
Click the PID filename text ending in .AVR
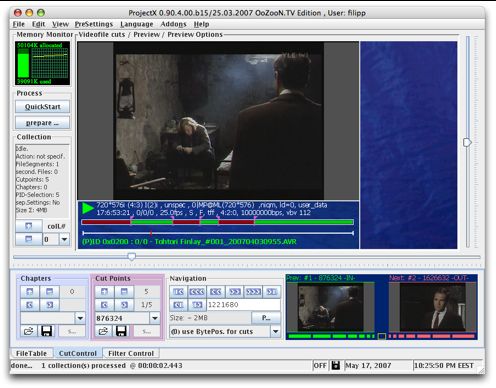pyautogui.click(x=189, y=242)
